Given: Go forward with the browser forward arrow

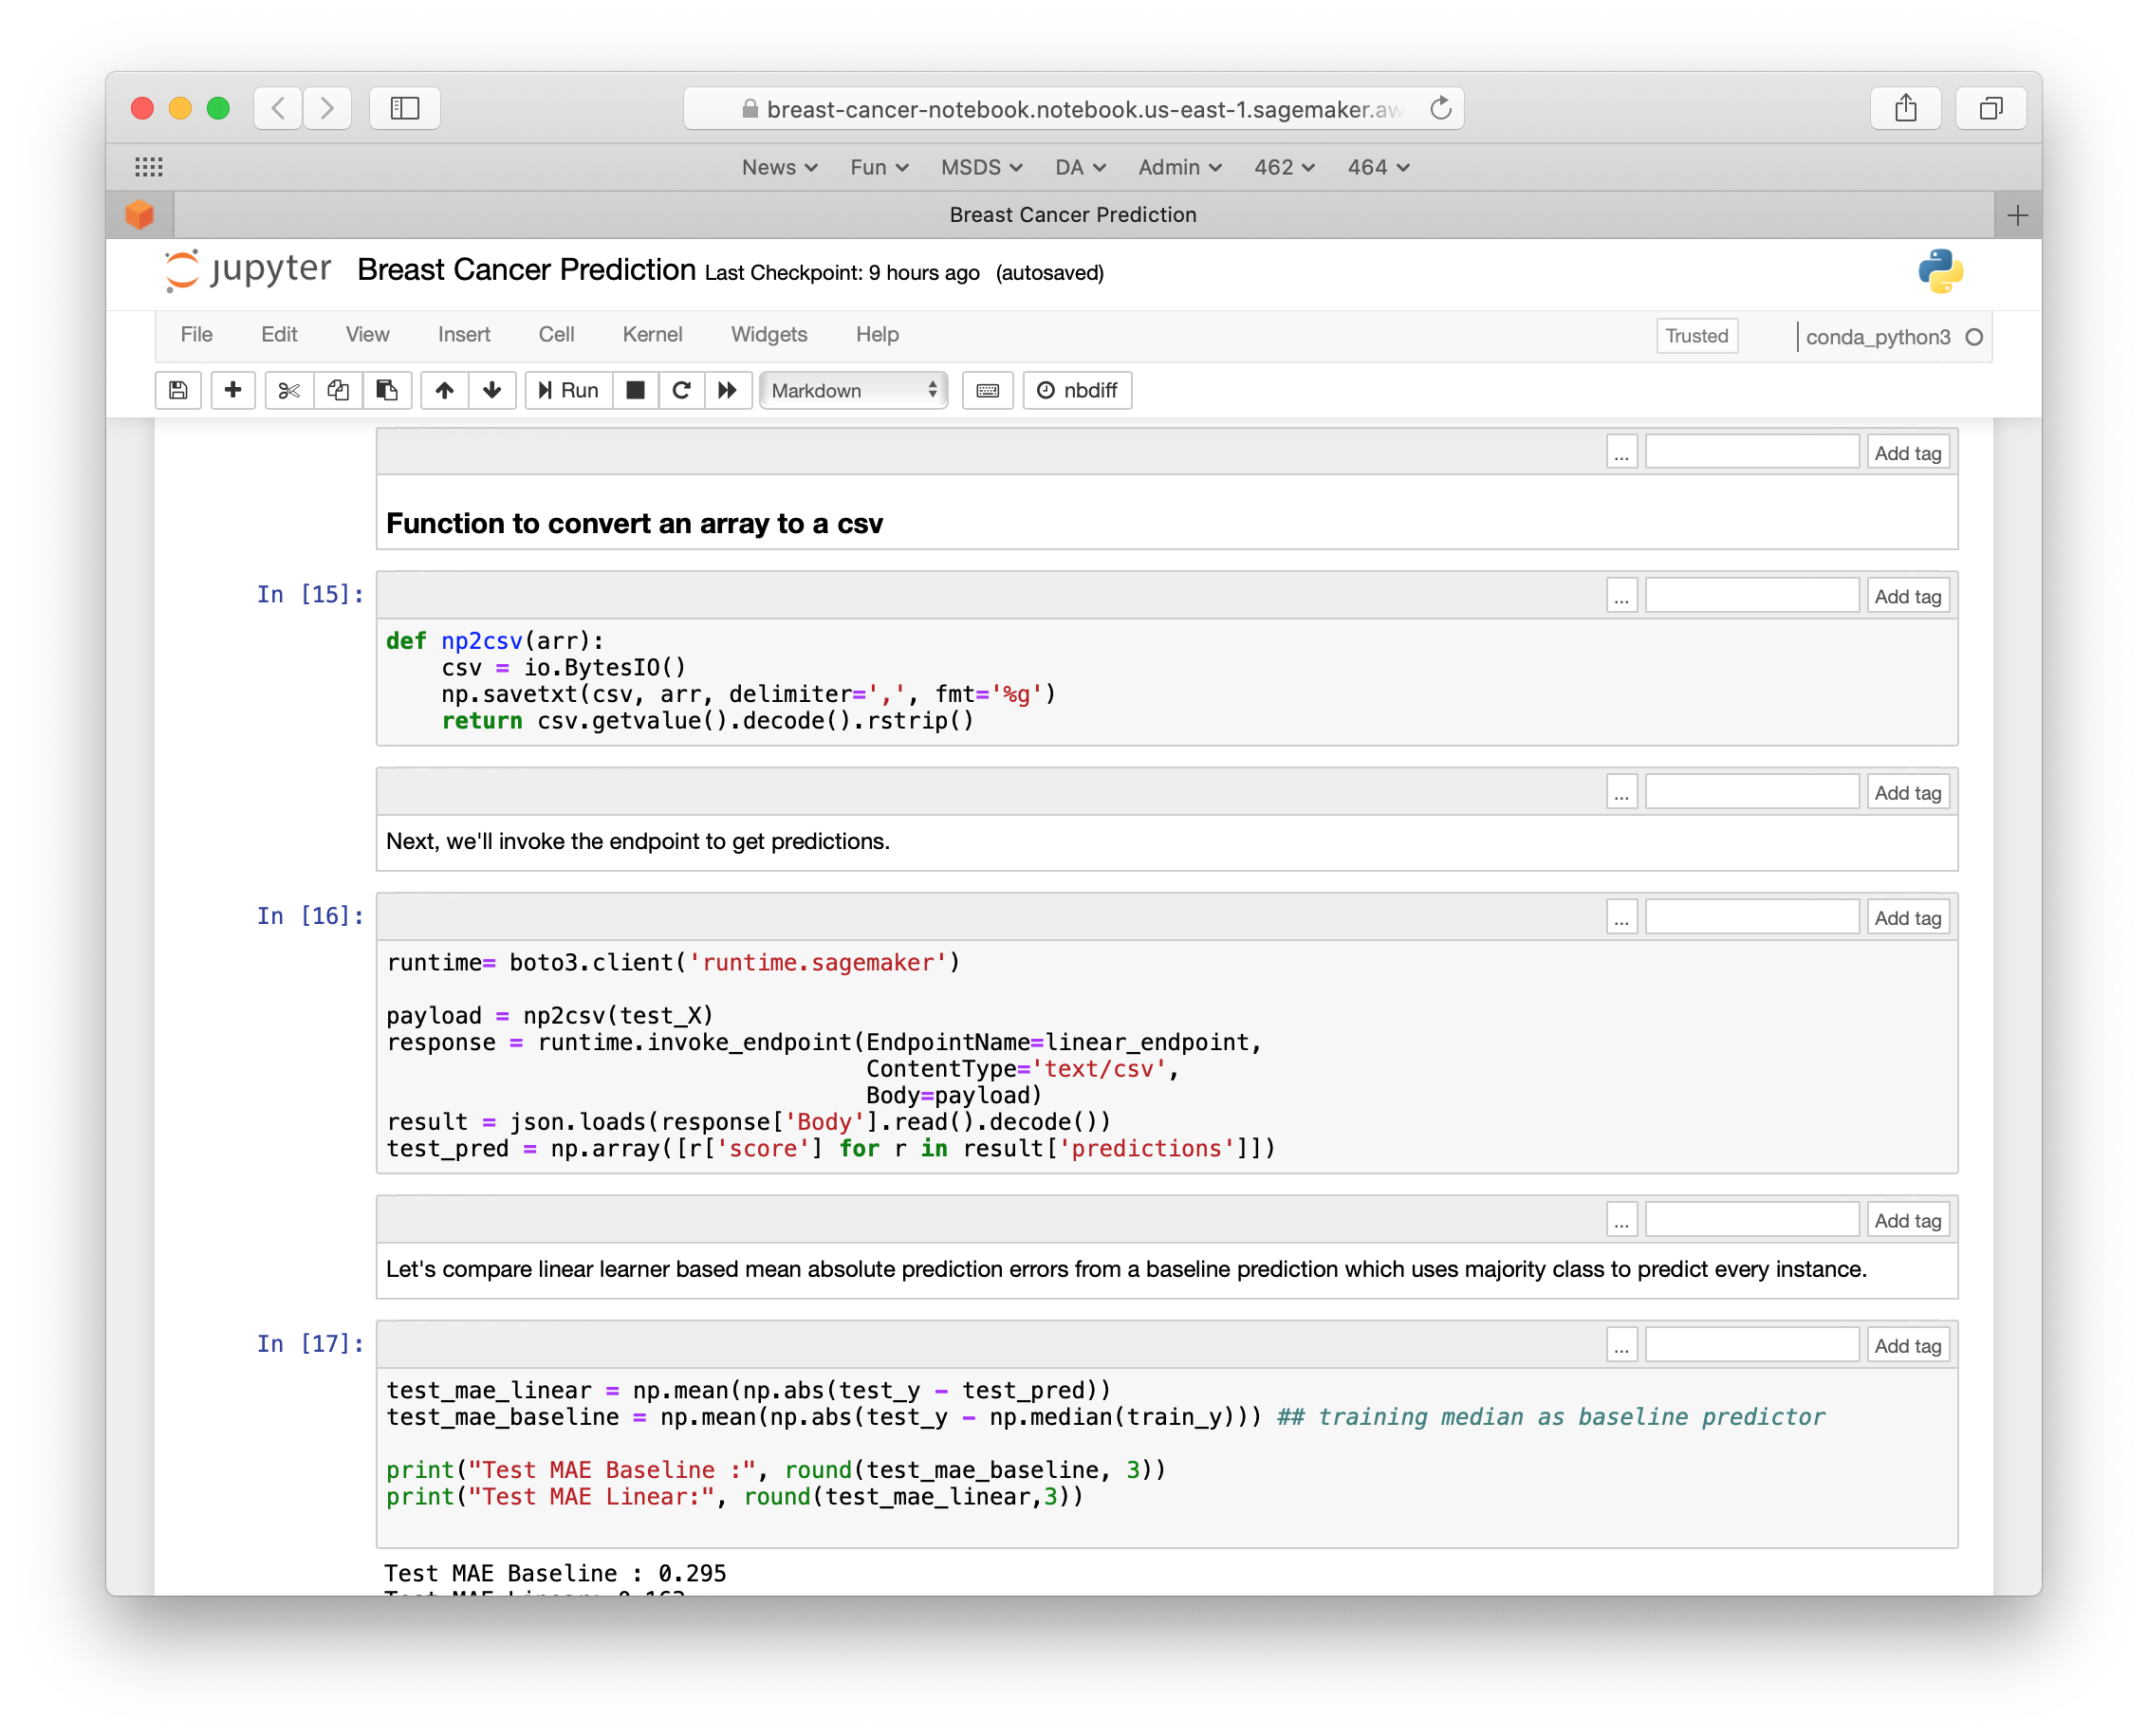Looking at the screenshot, I should (x=327, y=108).
